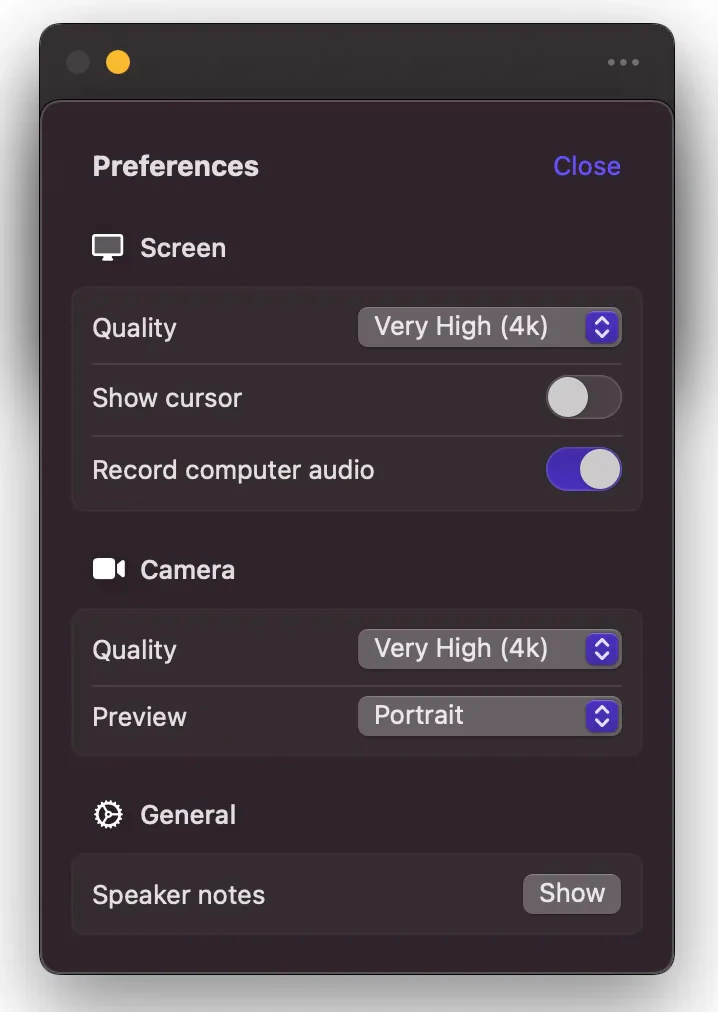Click the Preferences title text

pyautogui.click(x=175, y=166)
